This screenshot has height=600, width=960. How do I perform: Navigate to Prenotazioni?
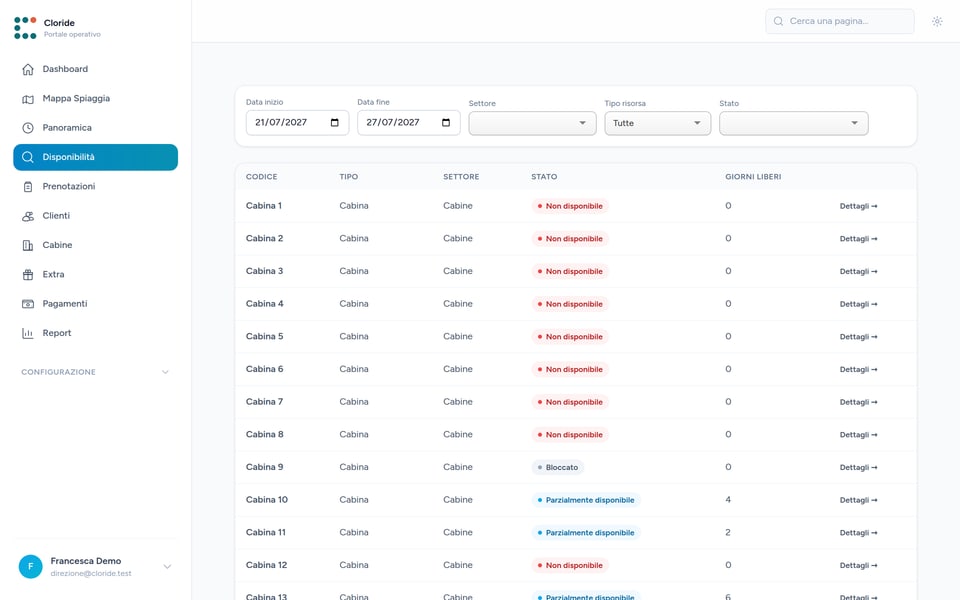[96, 187]
